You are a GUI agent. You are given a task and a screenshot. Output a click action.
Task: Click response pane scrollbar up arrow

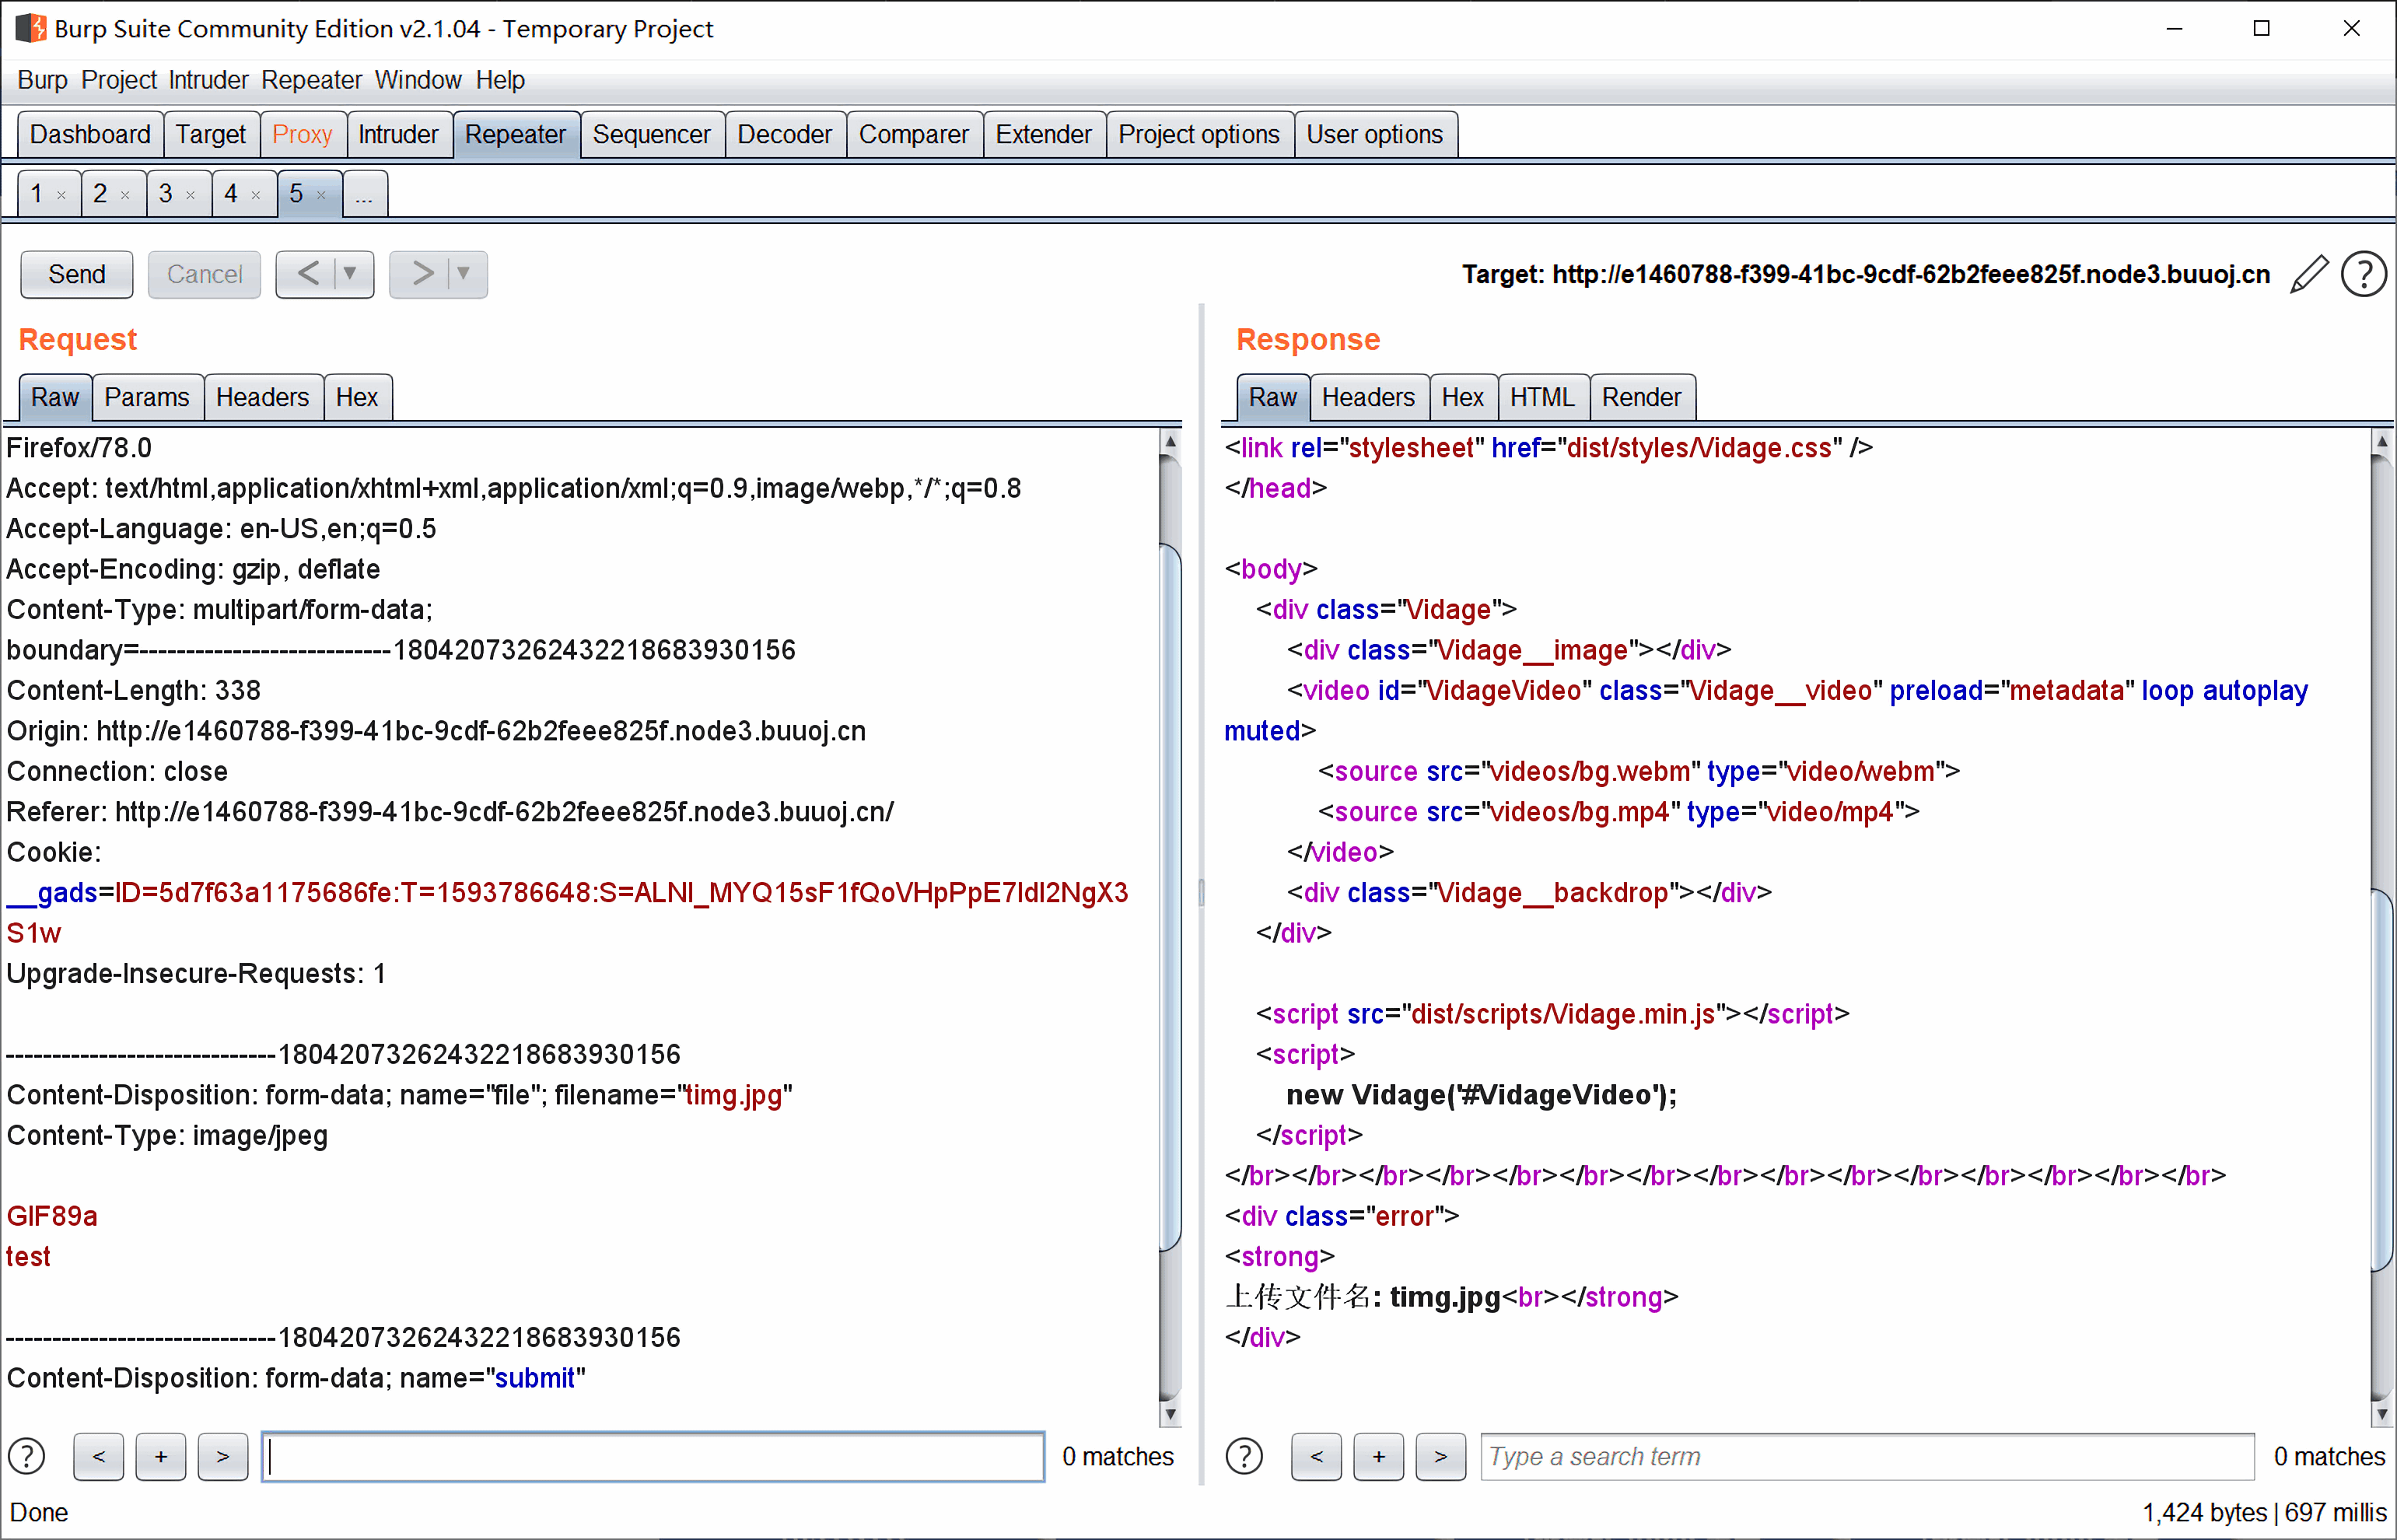2382,441
